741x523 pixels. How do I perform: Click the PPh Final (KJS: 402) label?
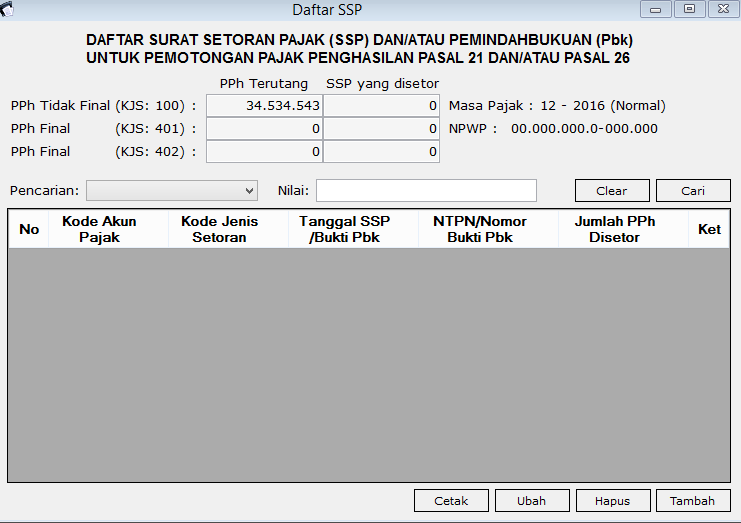[x=103, y=152]
